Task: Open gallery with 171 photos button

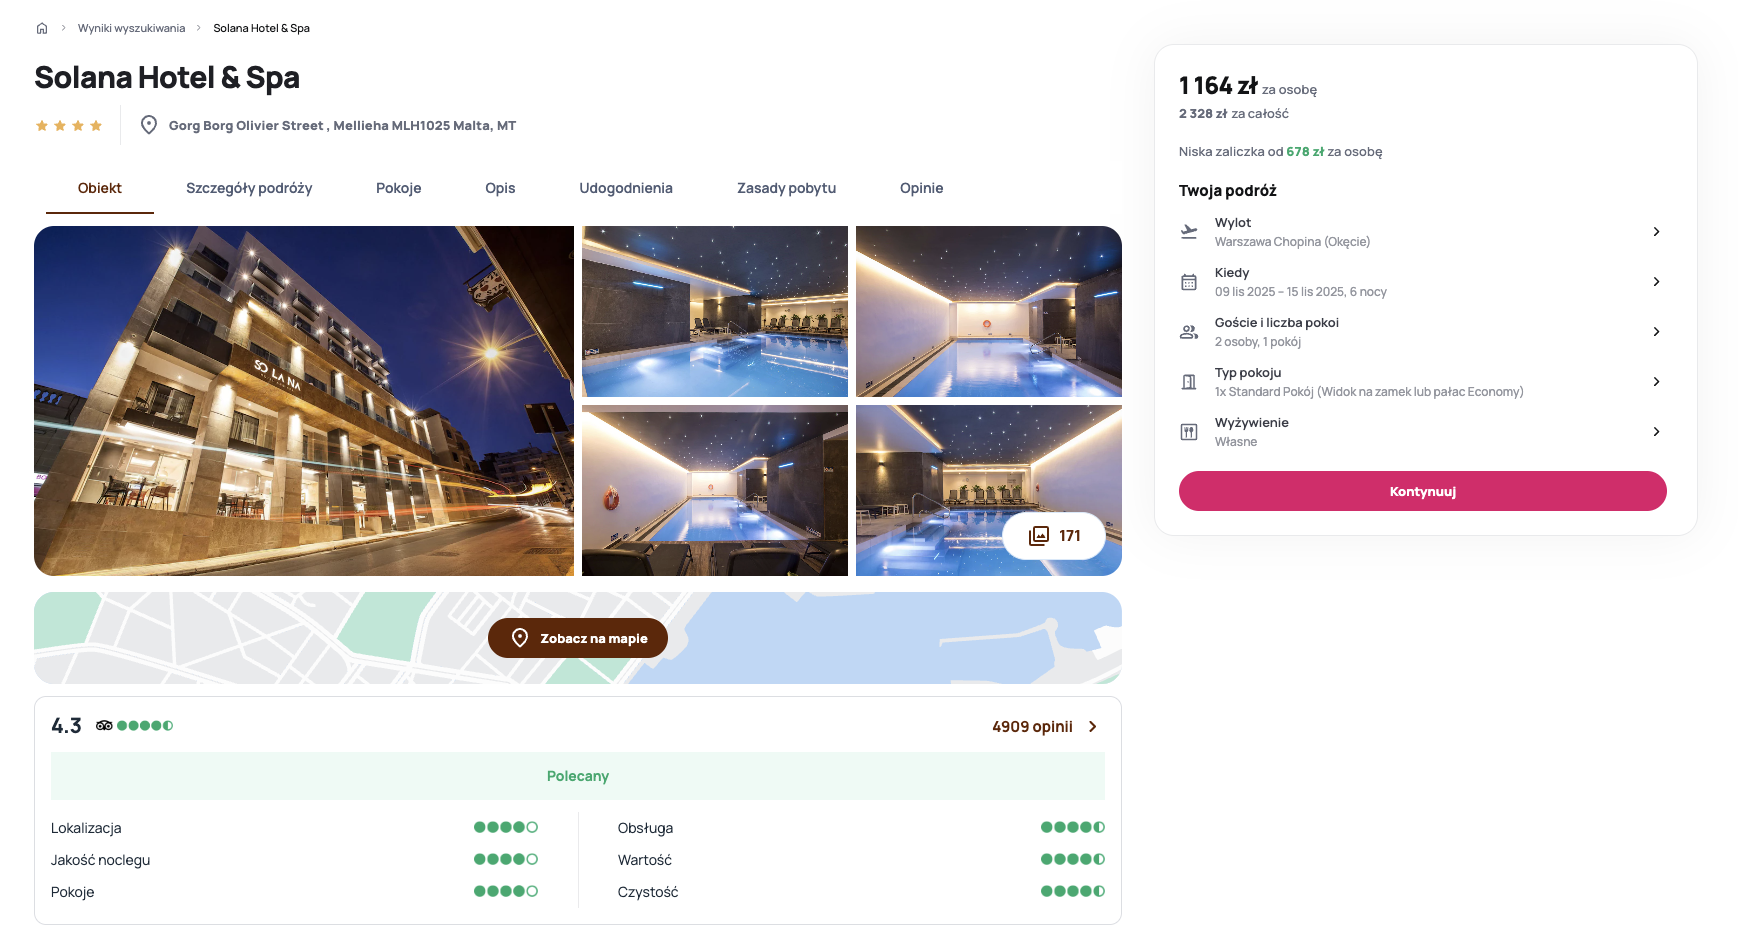Action: coord(1054,536)
